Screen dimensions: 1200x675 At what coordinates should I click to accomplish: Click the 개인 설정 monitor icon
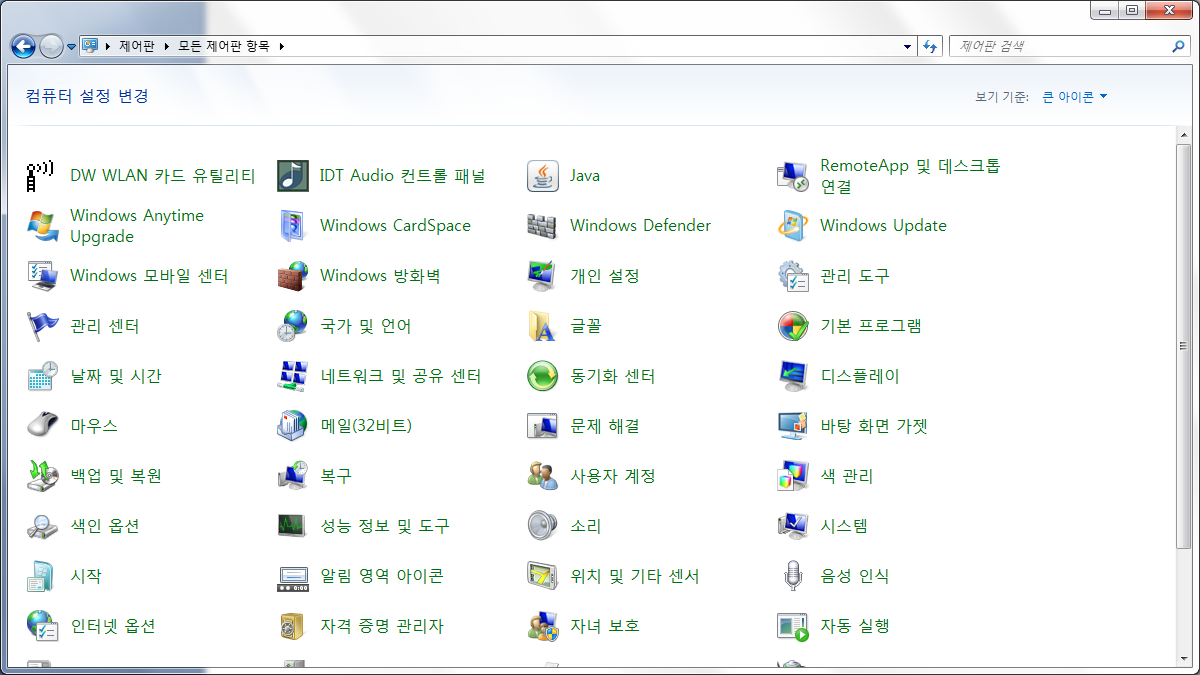click(x=543, y=276)
